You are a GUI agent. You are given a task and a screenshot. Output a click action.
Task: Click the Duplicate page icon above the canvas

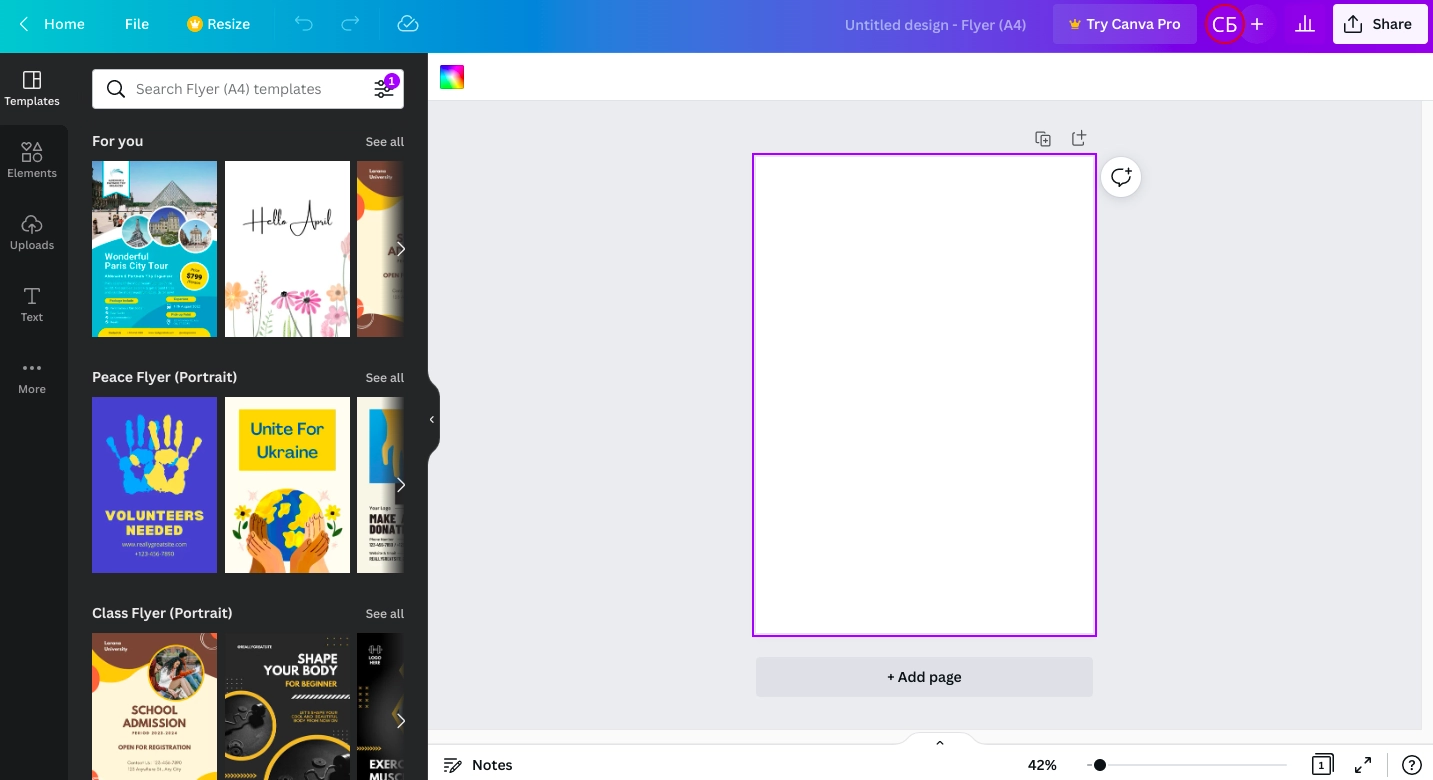pos(1043,138)
